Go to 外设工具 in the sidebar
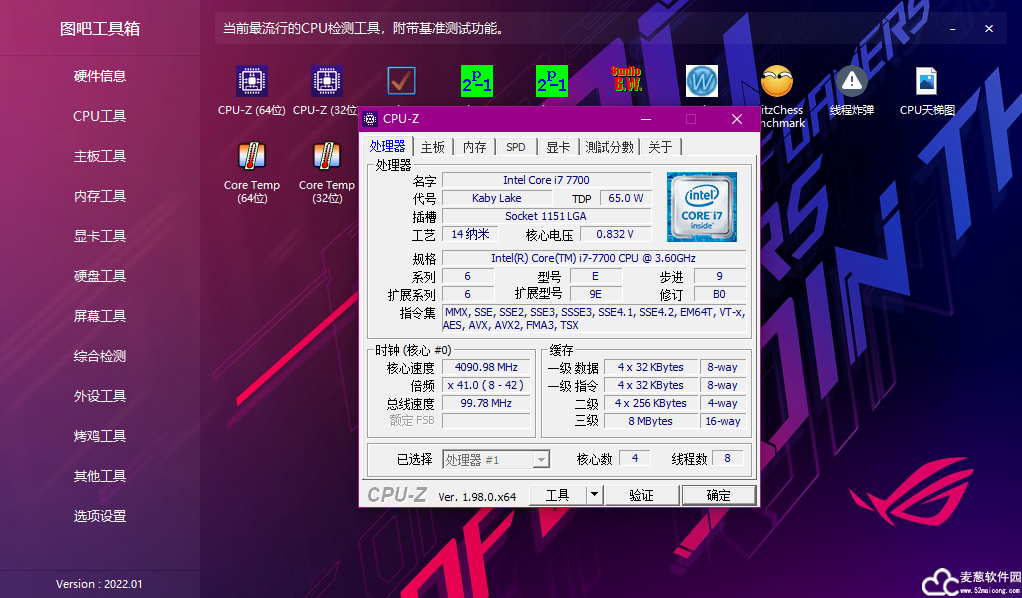Viewport: 1022px width, 598px height. pos(100,396)
